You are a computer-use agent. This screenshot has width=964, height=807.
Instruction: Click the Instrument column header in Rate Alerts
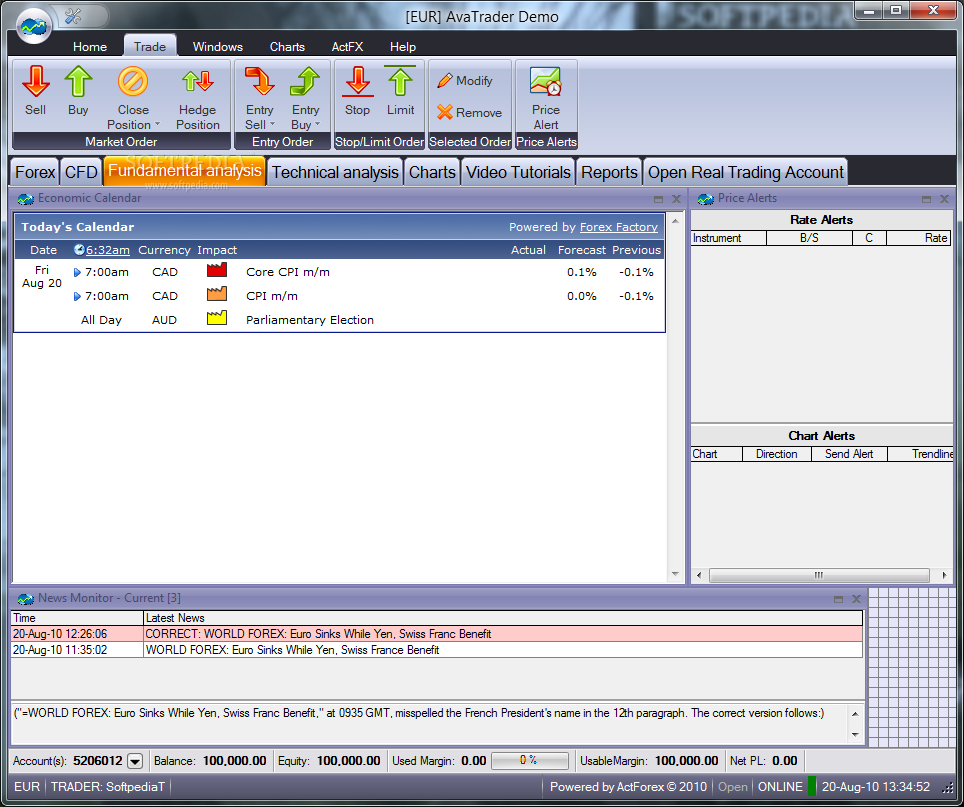(x=729, y=238)
